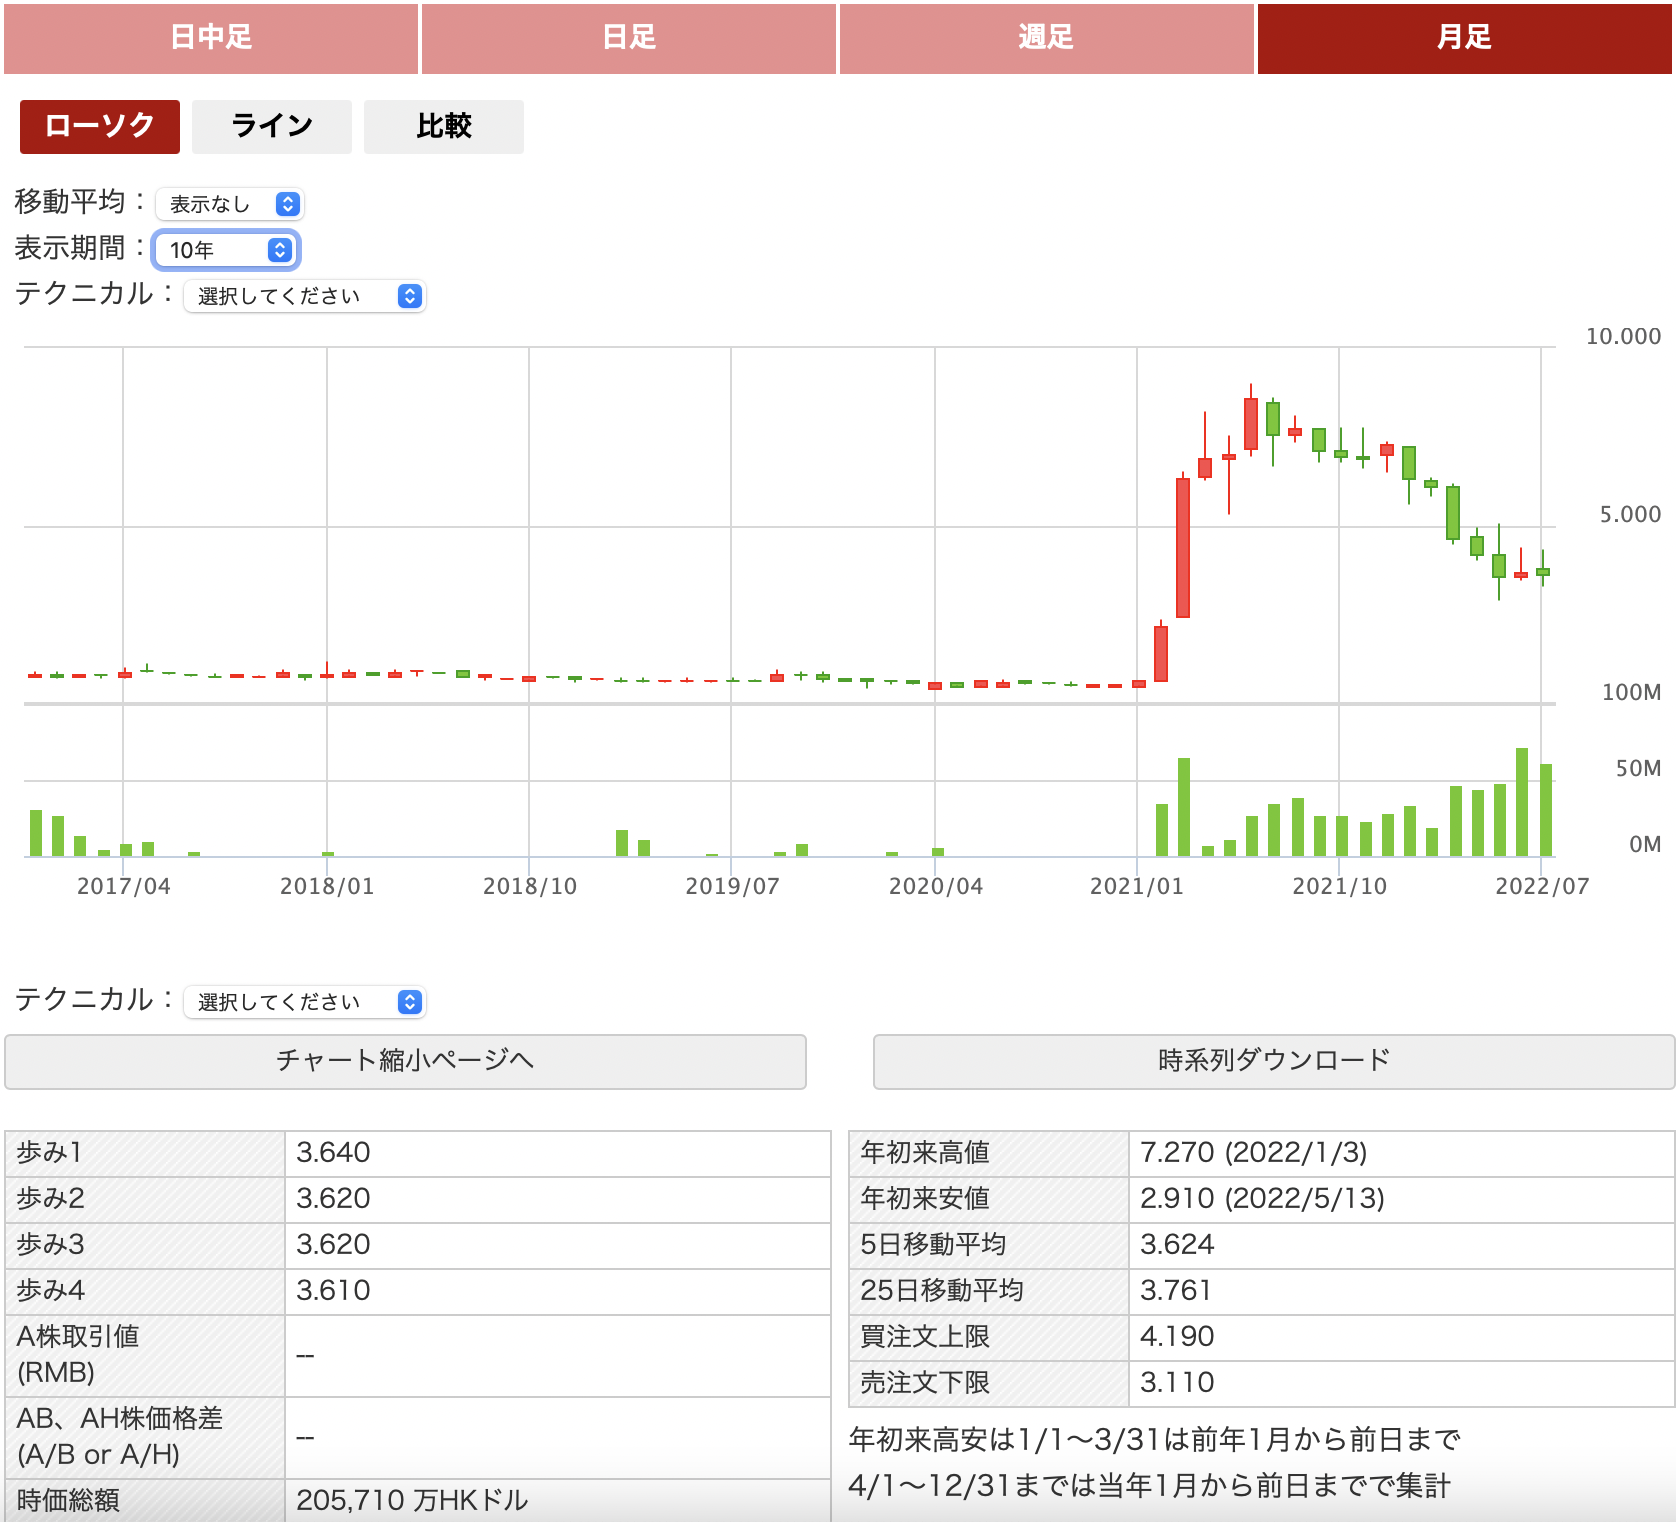Click the 2017/04 x-axis date label
The width and height of the screenshot is (1676, 1522).
[124, 886]
